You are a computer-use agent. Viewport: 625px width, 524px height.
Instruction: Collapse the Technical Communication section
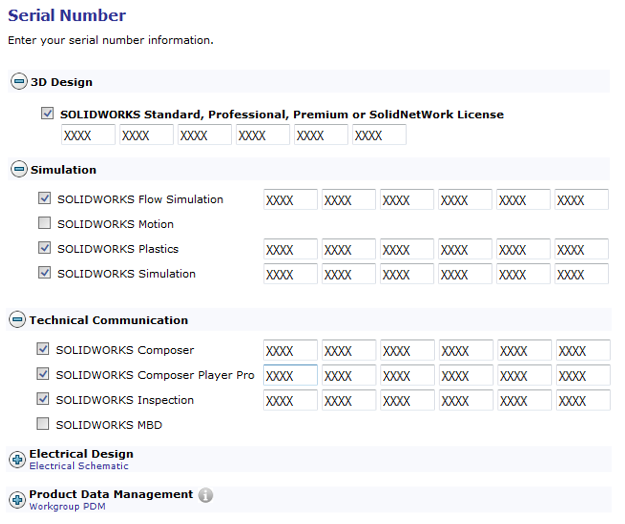pos(17,320)
